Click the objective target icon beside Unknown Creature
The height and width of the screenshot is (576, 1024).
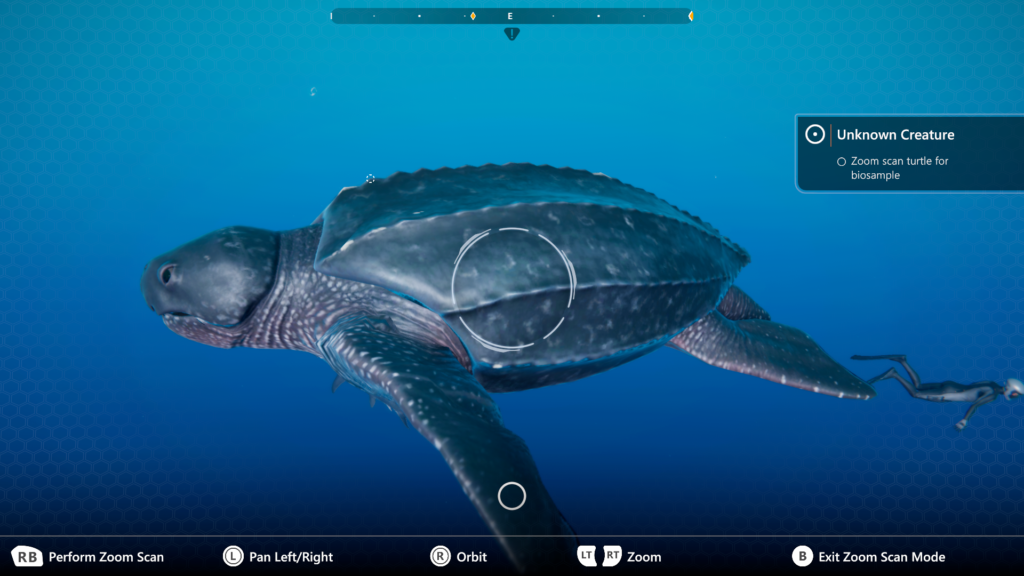click(x=814, y=135)
